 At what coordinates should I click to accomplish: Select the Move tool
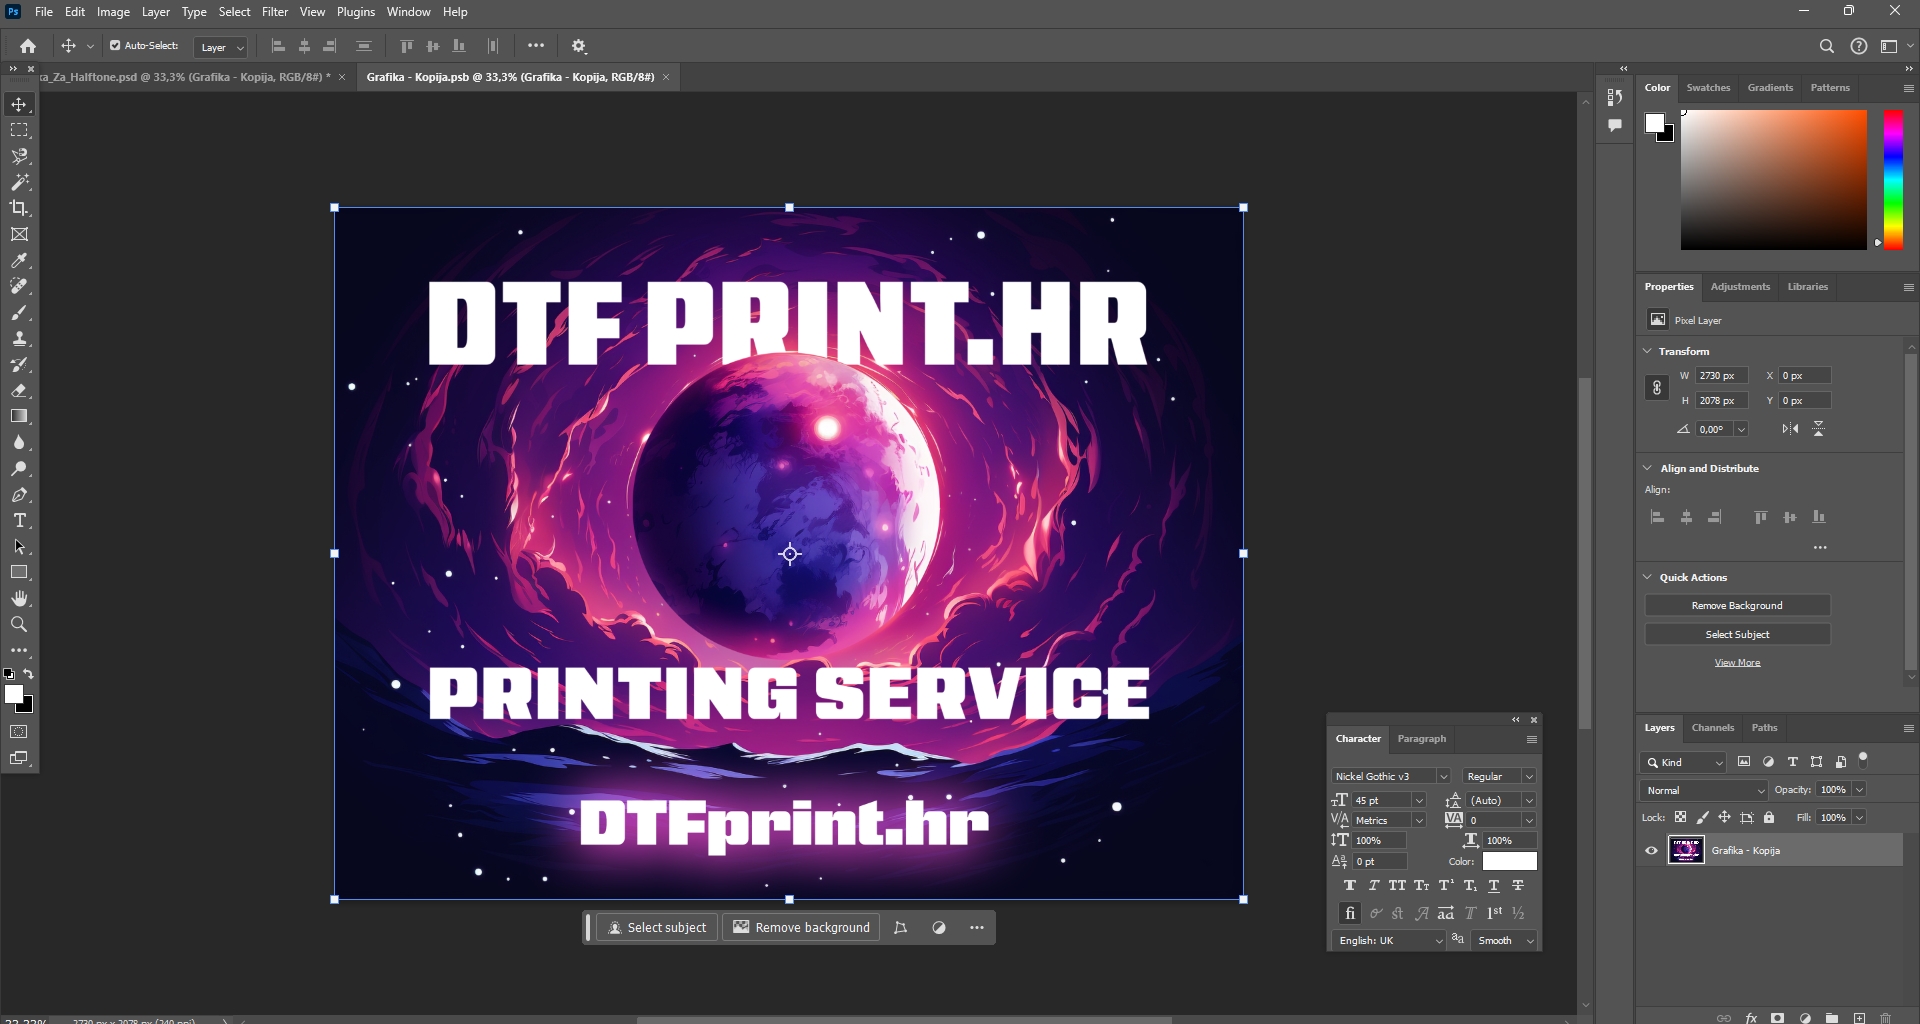tap(19, 104)
